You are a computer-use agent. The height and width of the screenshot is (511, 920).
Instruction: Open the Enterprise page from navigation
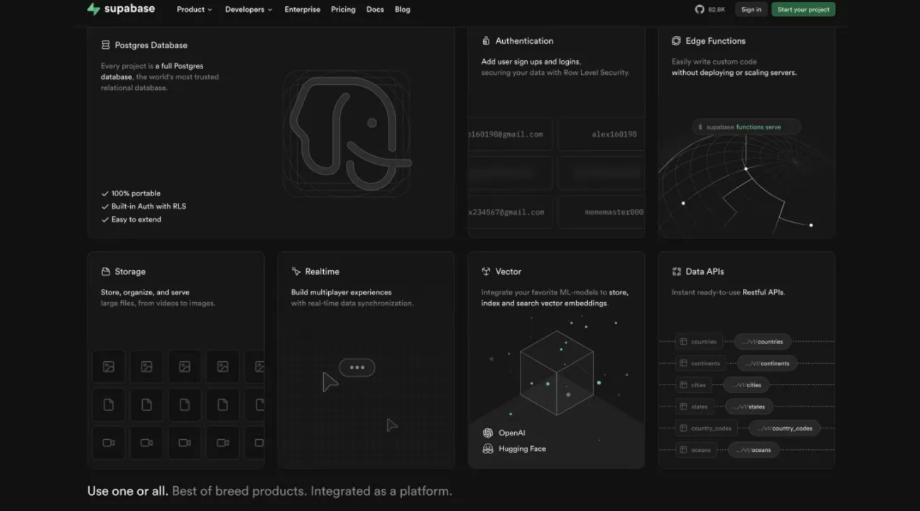click(x=302, y=9)
